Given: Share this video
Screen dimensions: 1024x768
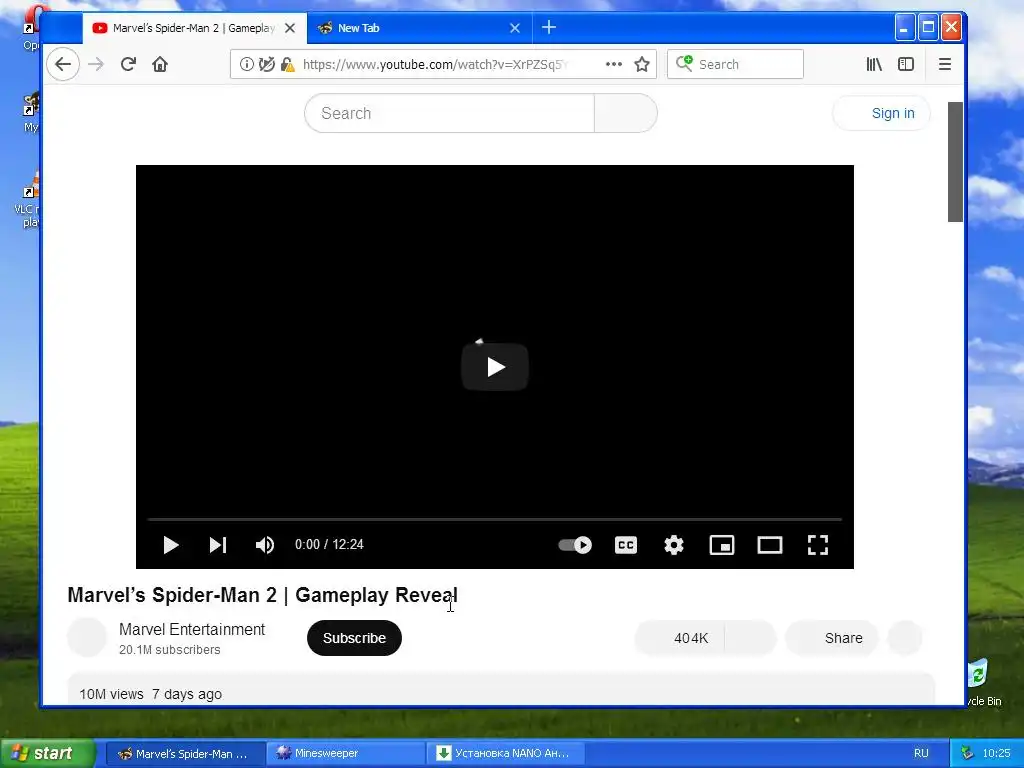Looking at the screenshot, I should 832,638.
